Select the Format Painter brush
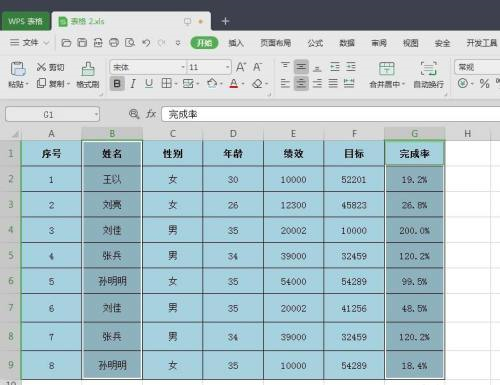 88,75
